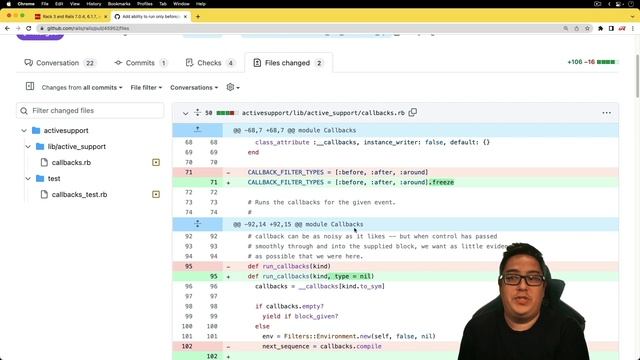Open the Conversation tab
Image resolution: width=640 pixels, height=360 pixels.
(60, 63)
